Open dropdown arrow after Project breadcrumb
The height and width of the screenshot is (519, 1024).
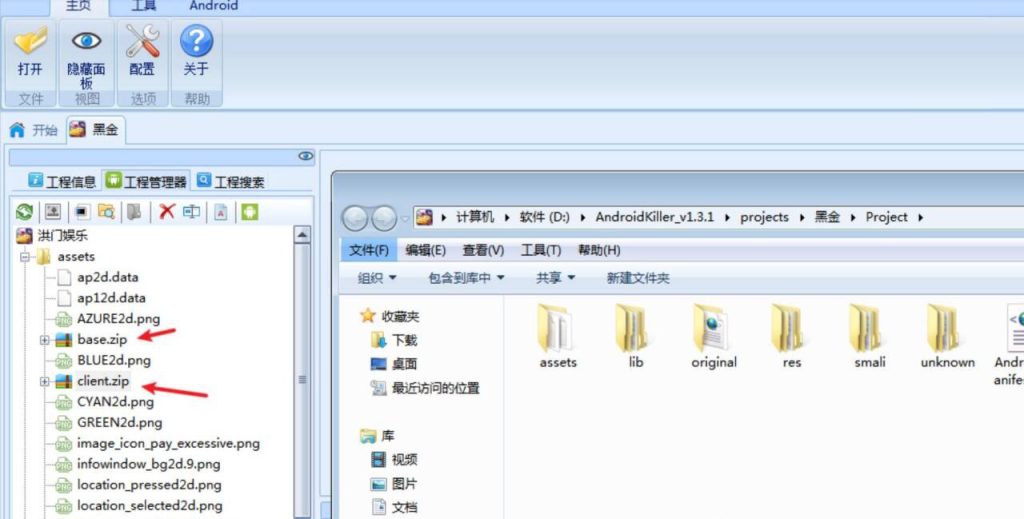[920, 217]
